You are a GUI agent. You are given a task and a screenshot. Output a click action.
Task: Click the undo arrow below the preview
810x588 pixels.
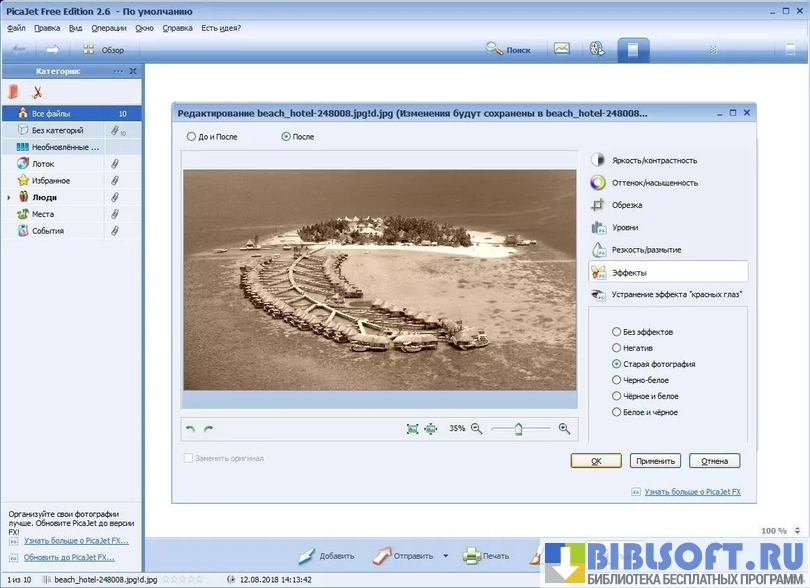191,429
